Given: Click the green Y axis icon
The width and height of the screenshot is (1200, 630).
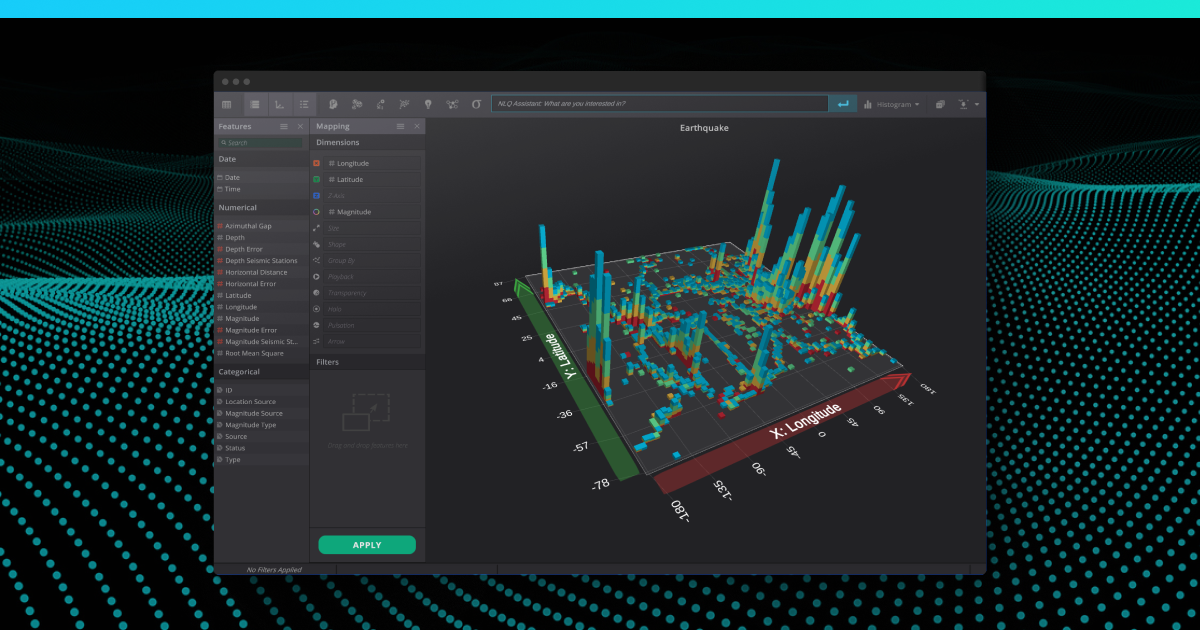Looking at the screenshot, I should tap(316, 180).
